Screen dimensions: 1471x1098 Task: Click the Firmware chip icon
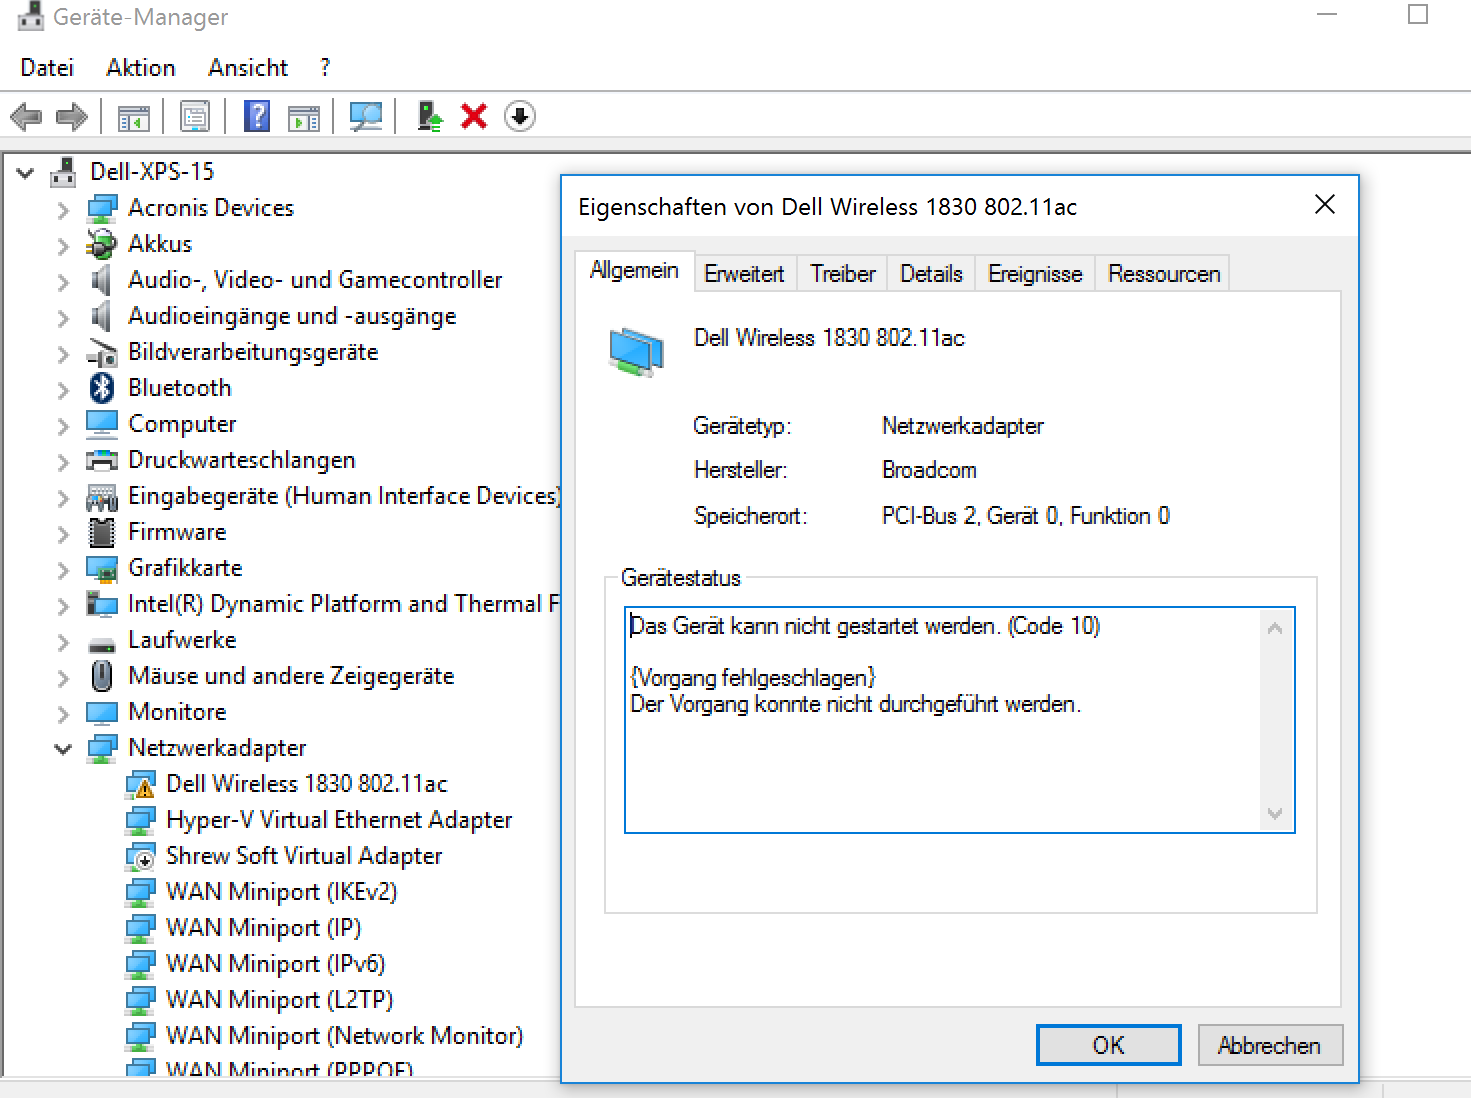[x=102, y=532]
